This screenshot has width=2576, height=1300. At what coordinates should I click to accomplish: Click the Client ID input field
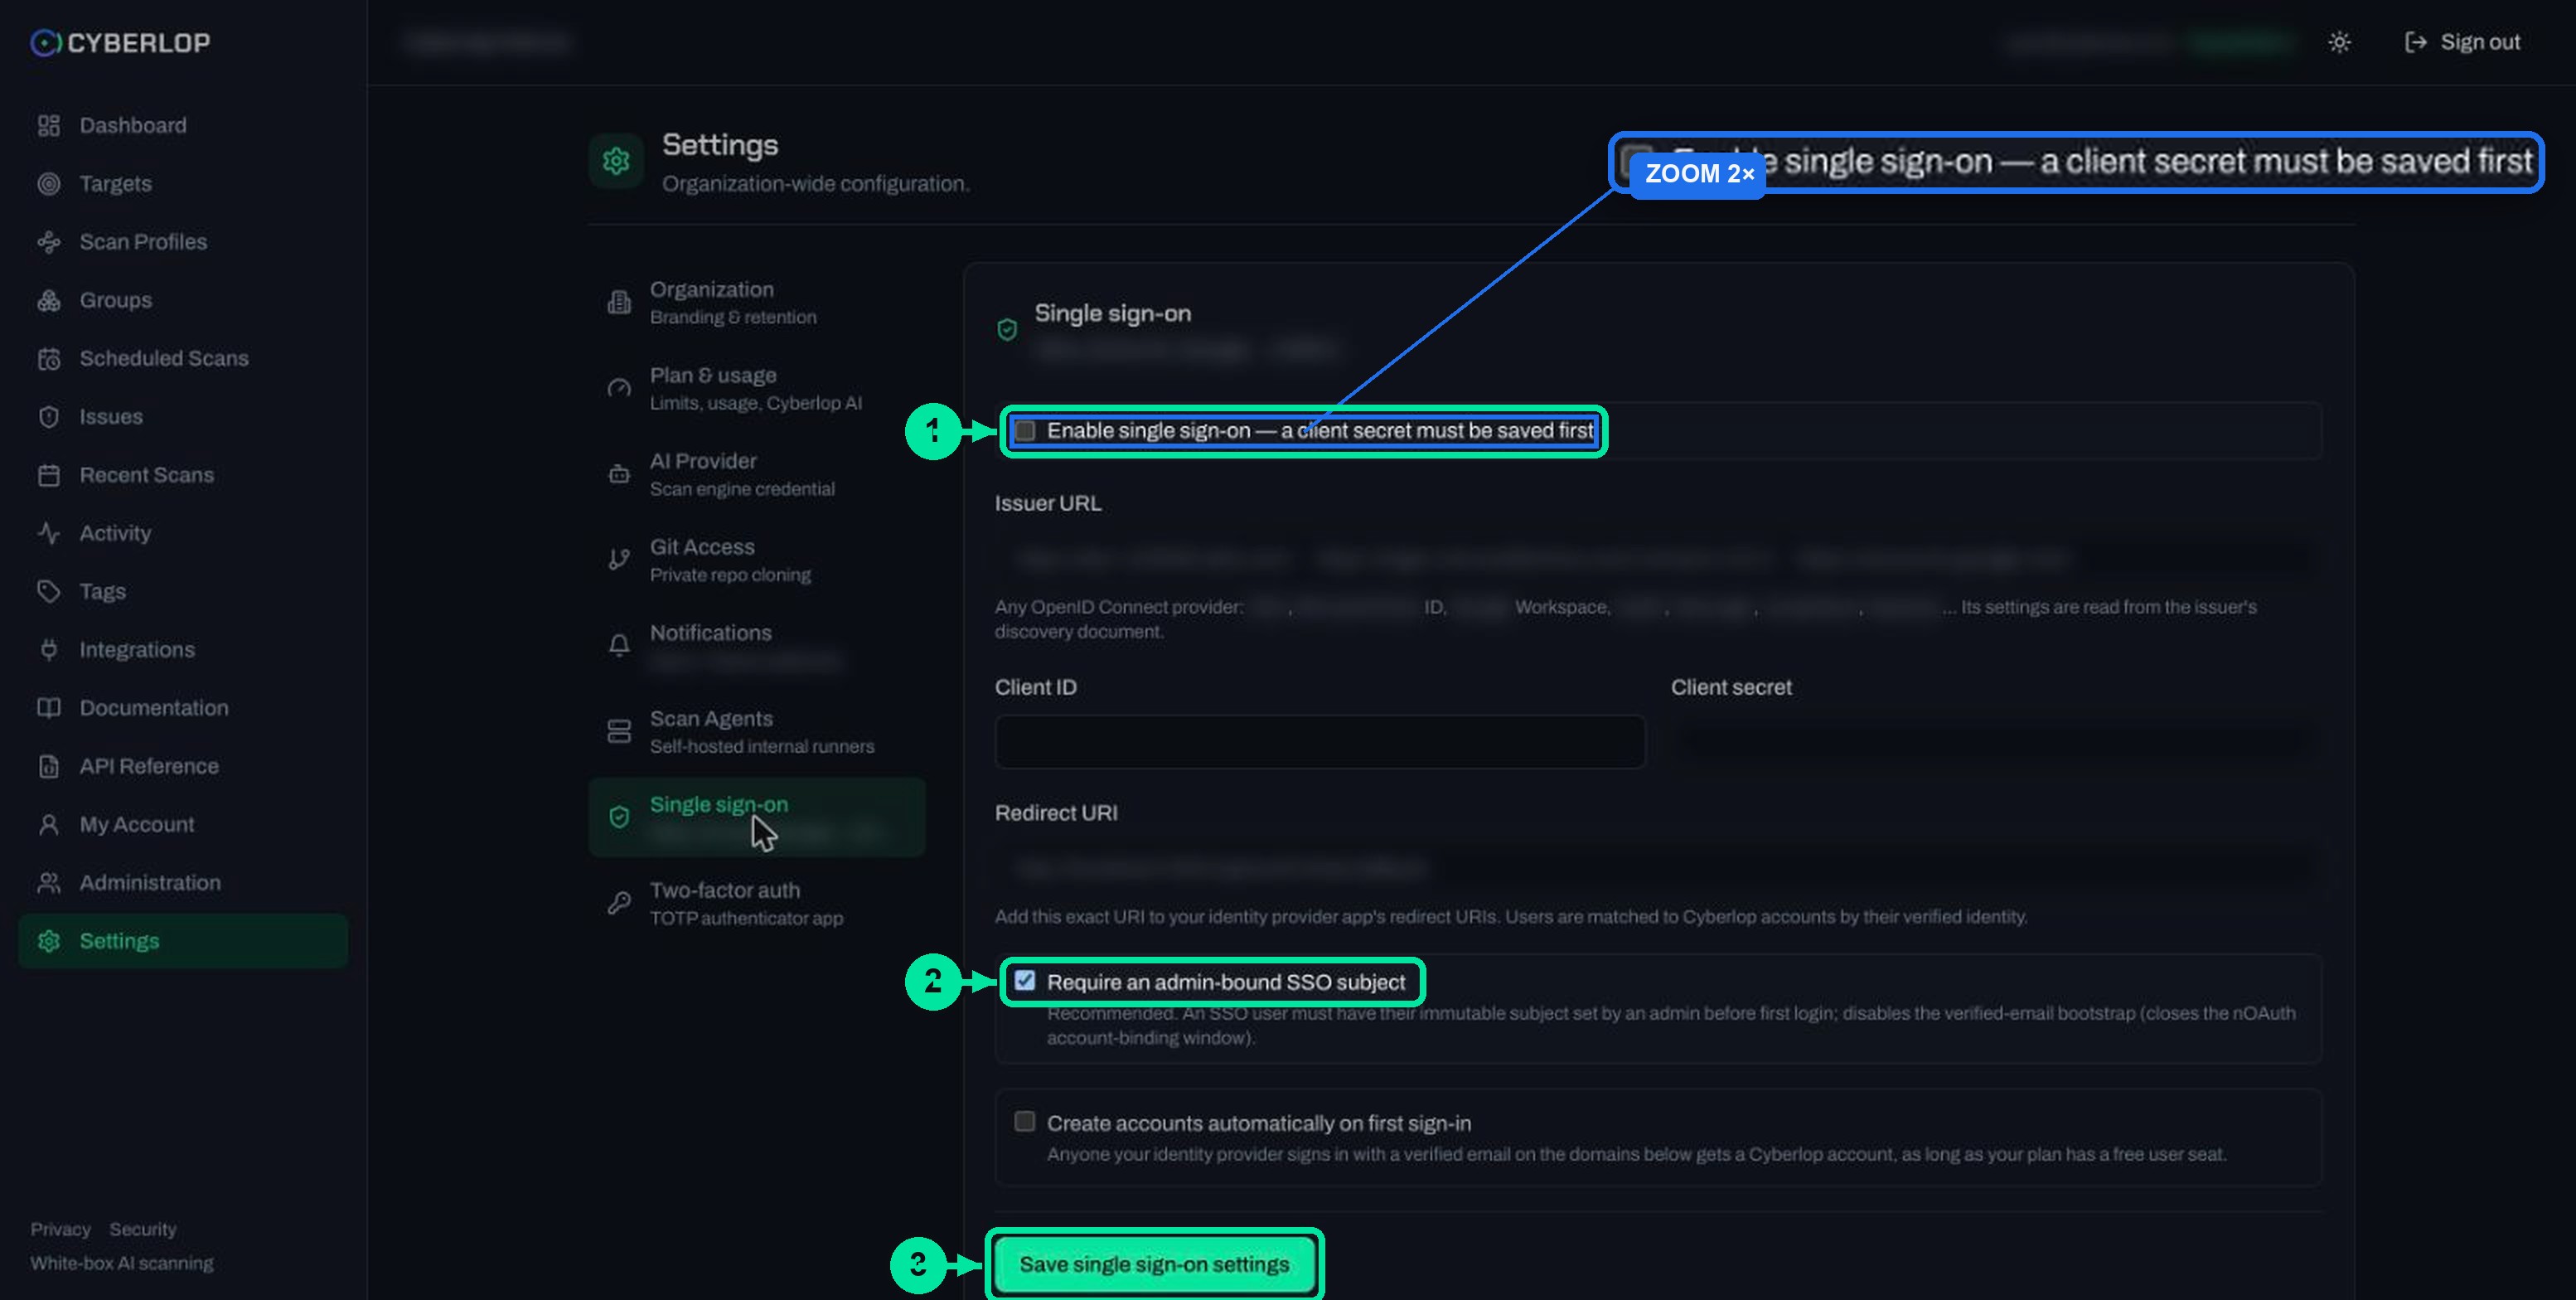click(1320, 741)
